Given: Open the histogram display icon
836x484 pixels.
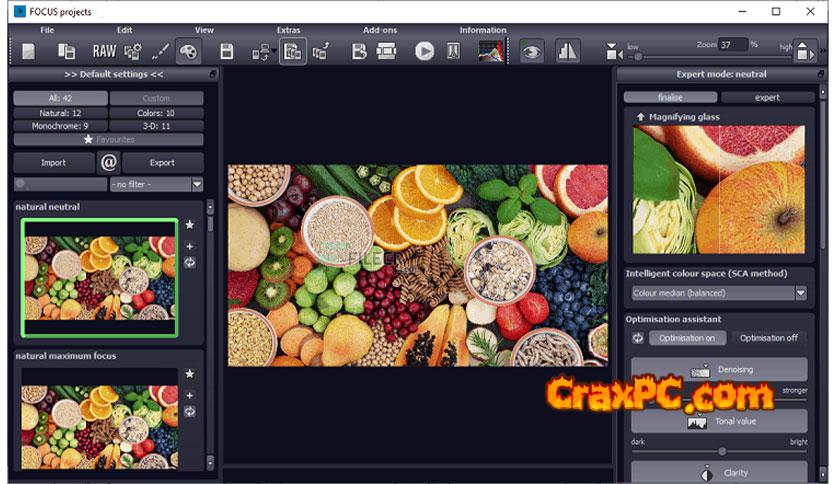Looking at the screenshot, I should point(491,51).
